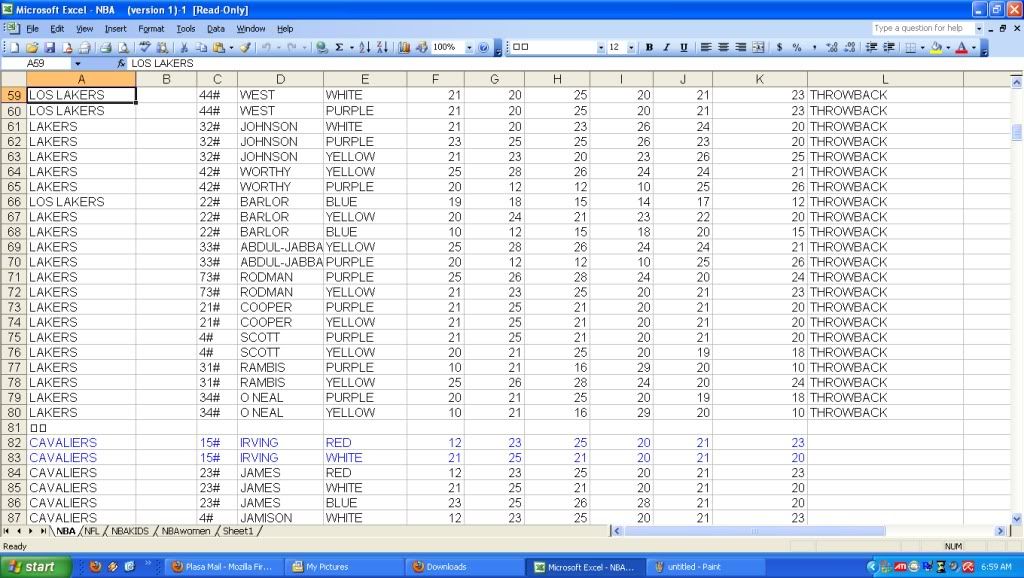The width and height of the screenshot is (1024, 578).
Task: Open the File menu
Action: click(32, 29)
